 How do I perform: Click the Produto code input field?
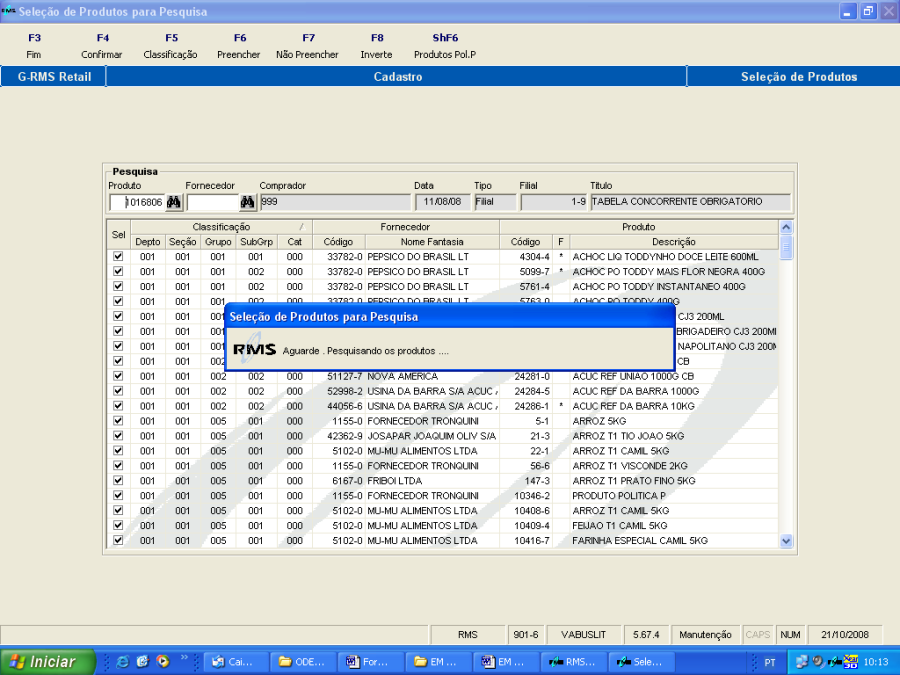pos(137,202)
